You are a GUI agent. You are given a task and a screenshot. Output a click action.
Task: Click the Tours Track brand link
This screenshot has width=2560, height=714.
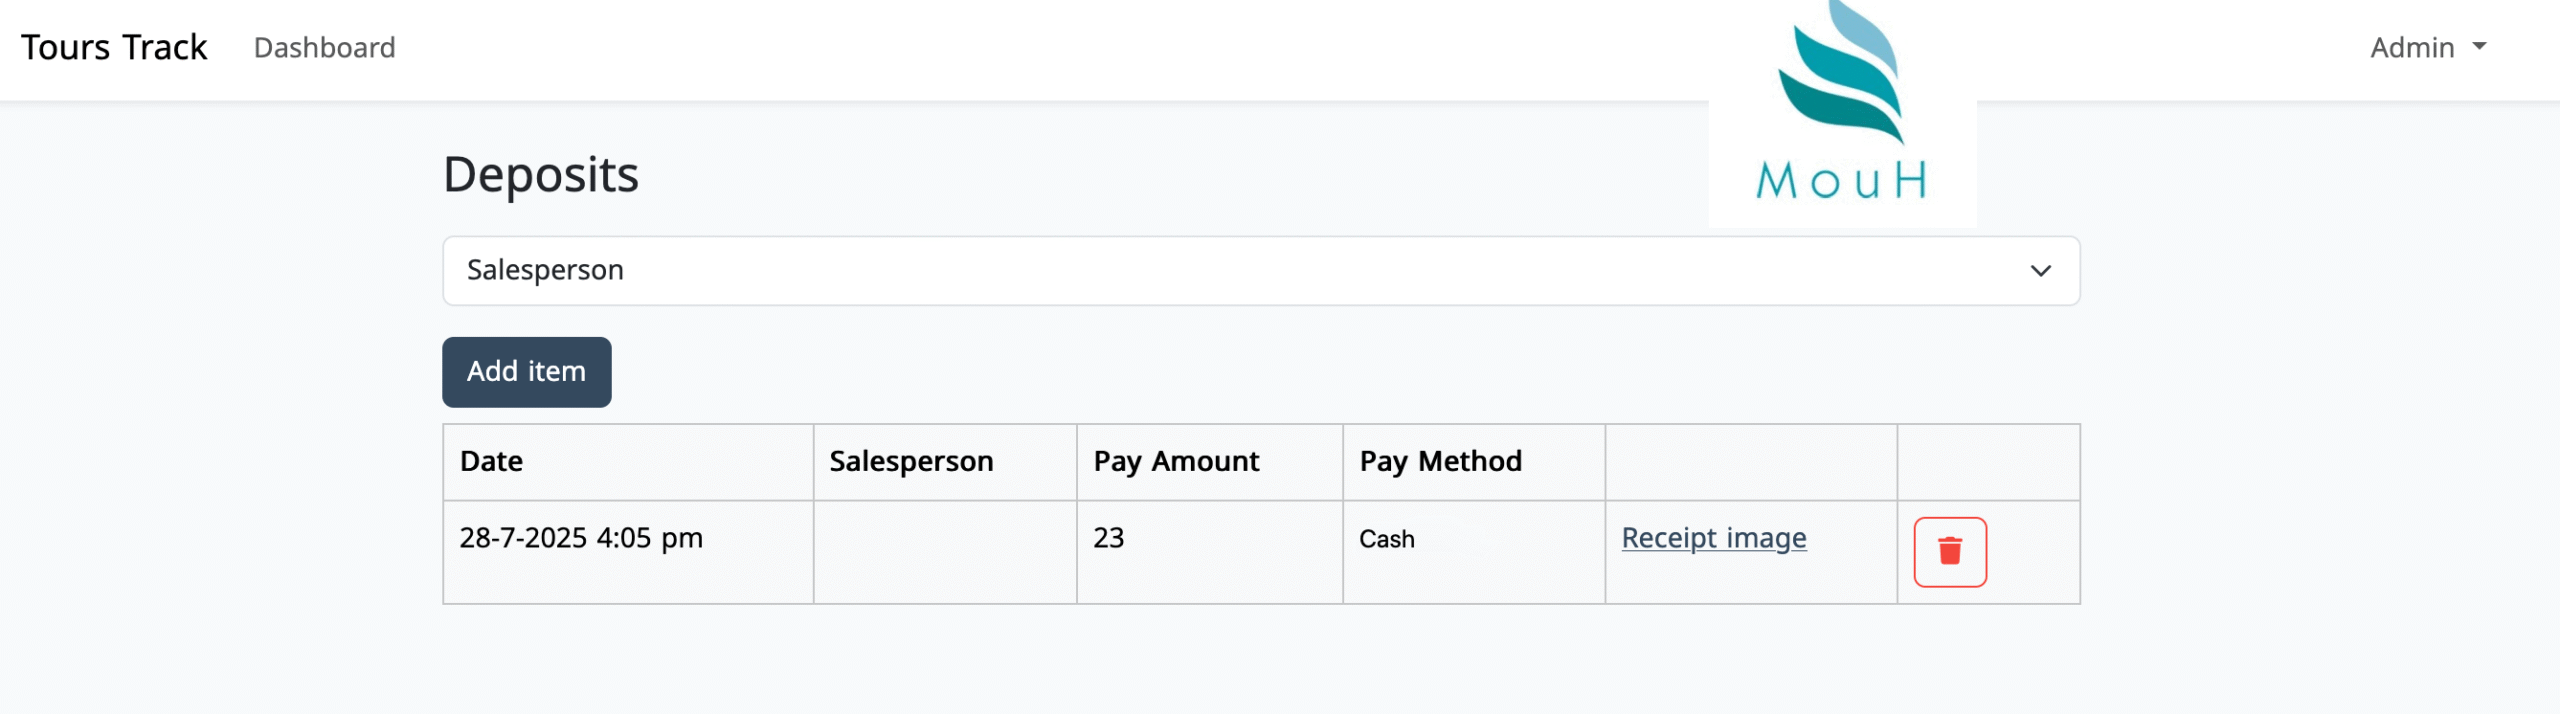point(114,47)
